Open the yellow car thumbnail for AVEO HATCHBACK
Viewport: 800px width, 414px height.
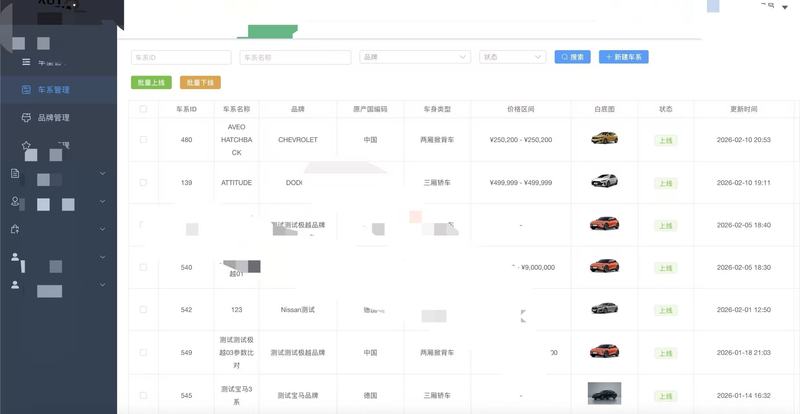click(604, 139)
